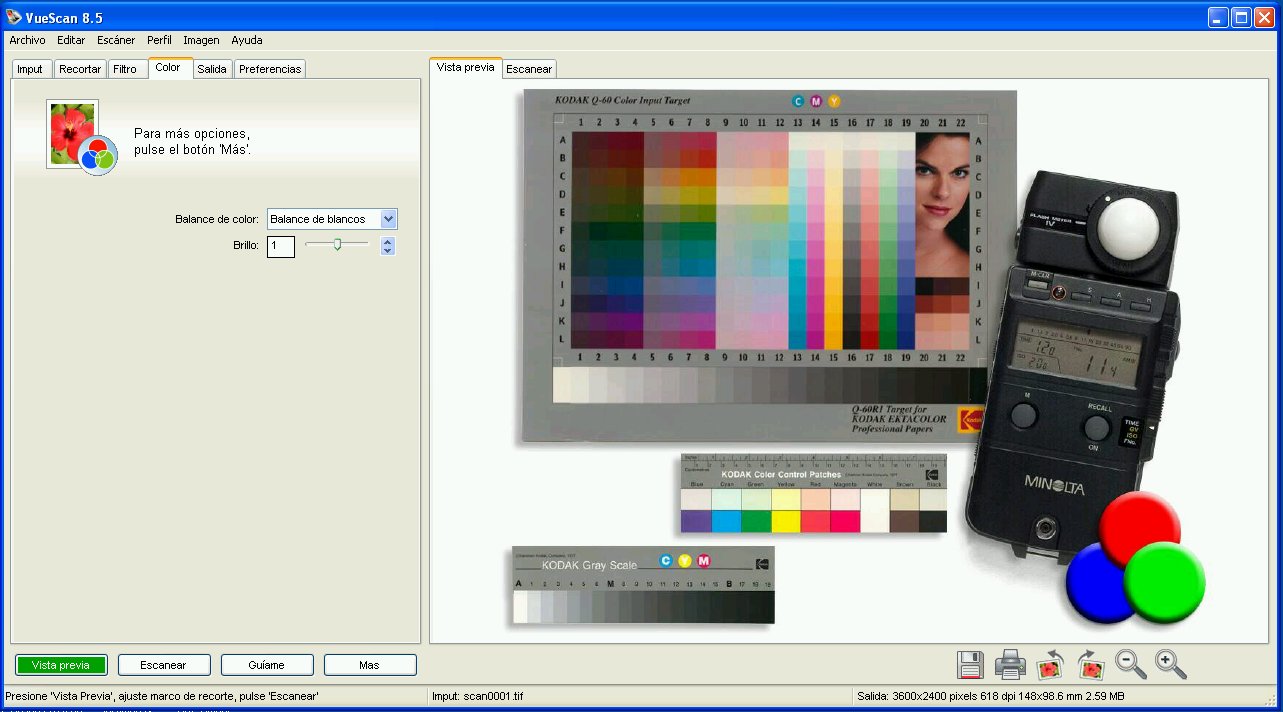Increase Brillo with the up stepper arrow
The image size is (1283, 712).
[388, 240]
